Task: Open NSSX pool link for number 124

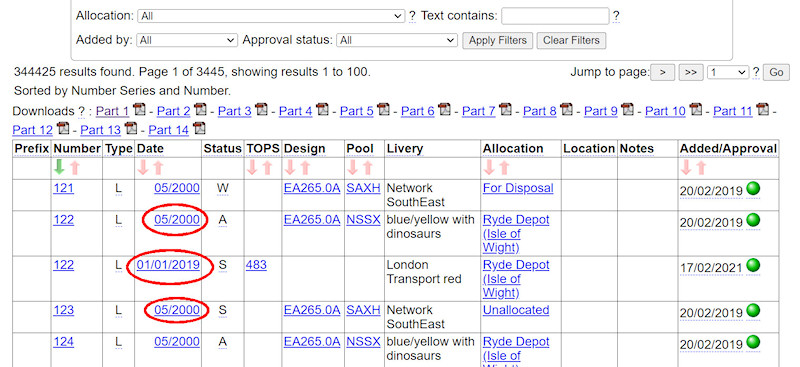Action: coord(363,341)
